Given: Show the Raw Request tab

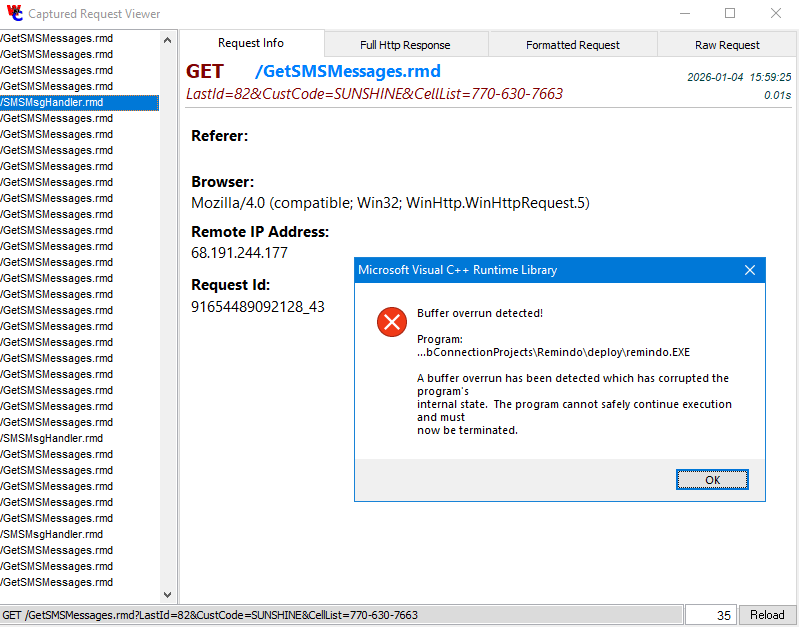Looking at the screenshot, I should click(x=727, y=45).
